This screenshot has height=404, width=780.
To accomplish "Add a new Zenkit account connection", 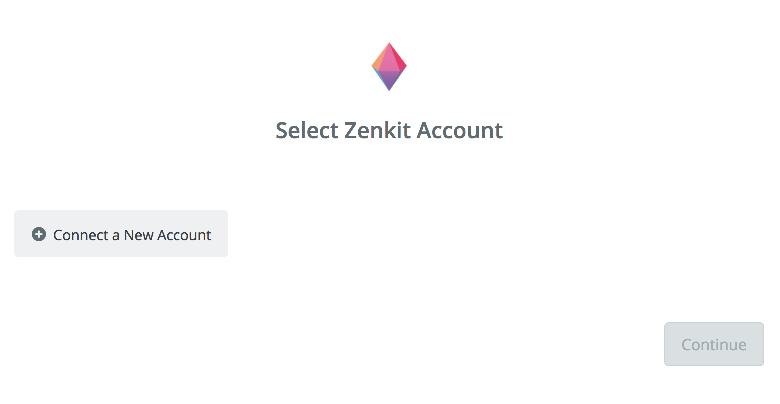I will tap(121, 234).
